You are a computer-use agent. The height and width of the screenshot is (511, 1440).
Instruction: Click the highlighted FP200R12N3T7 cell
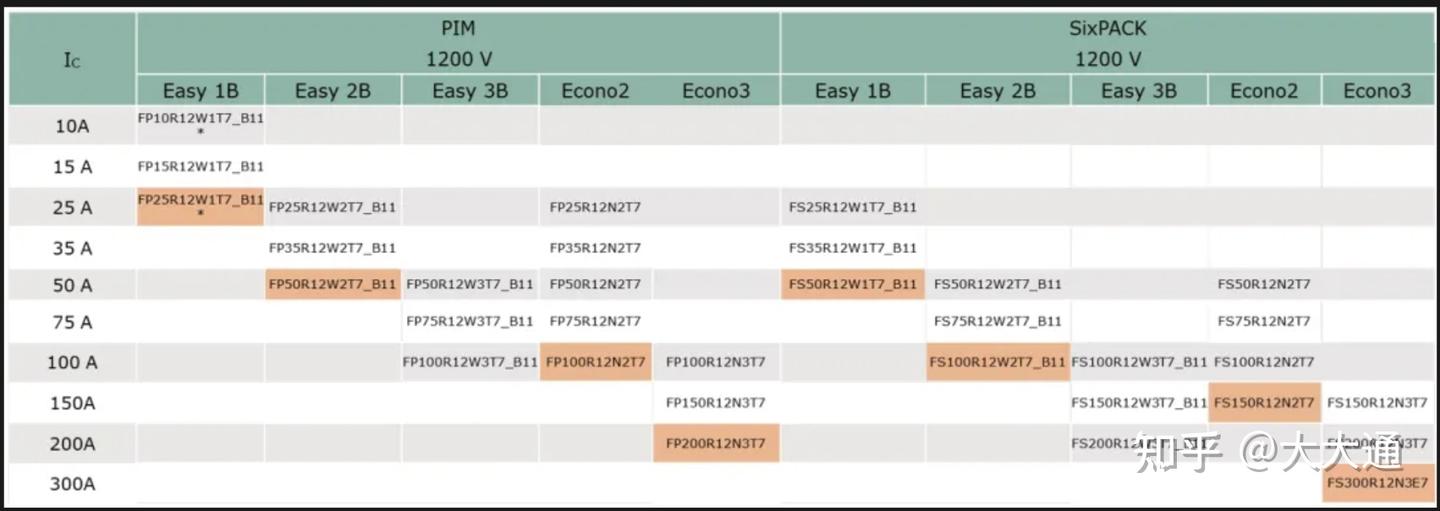(x=716, y=443)
